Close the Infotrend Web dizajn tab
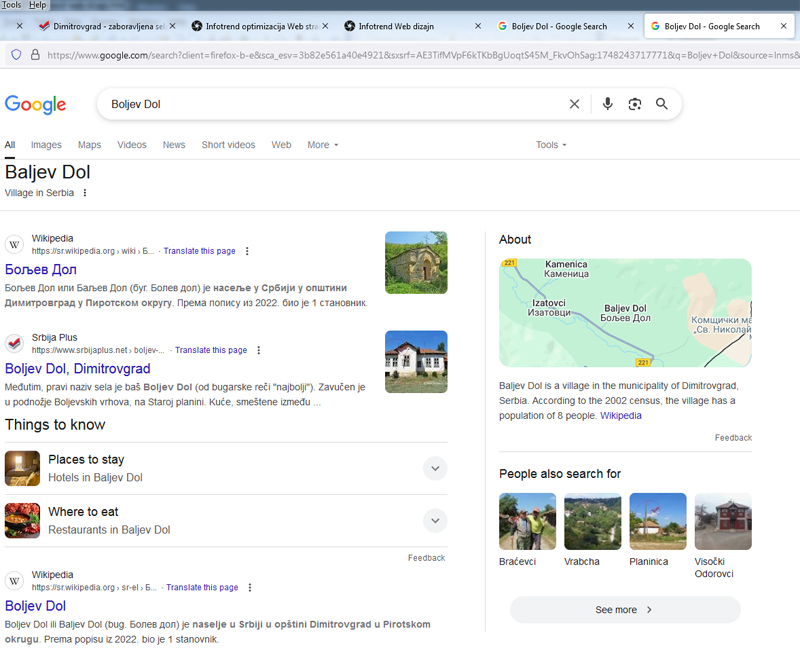 click(478, 26)
